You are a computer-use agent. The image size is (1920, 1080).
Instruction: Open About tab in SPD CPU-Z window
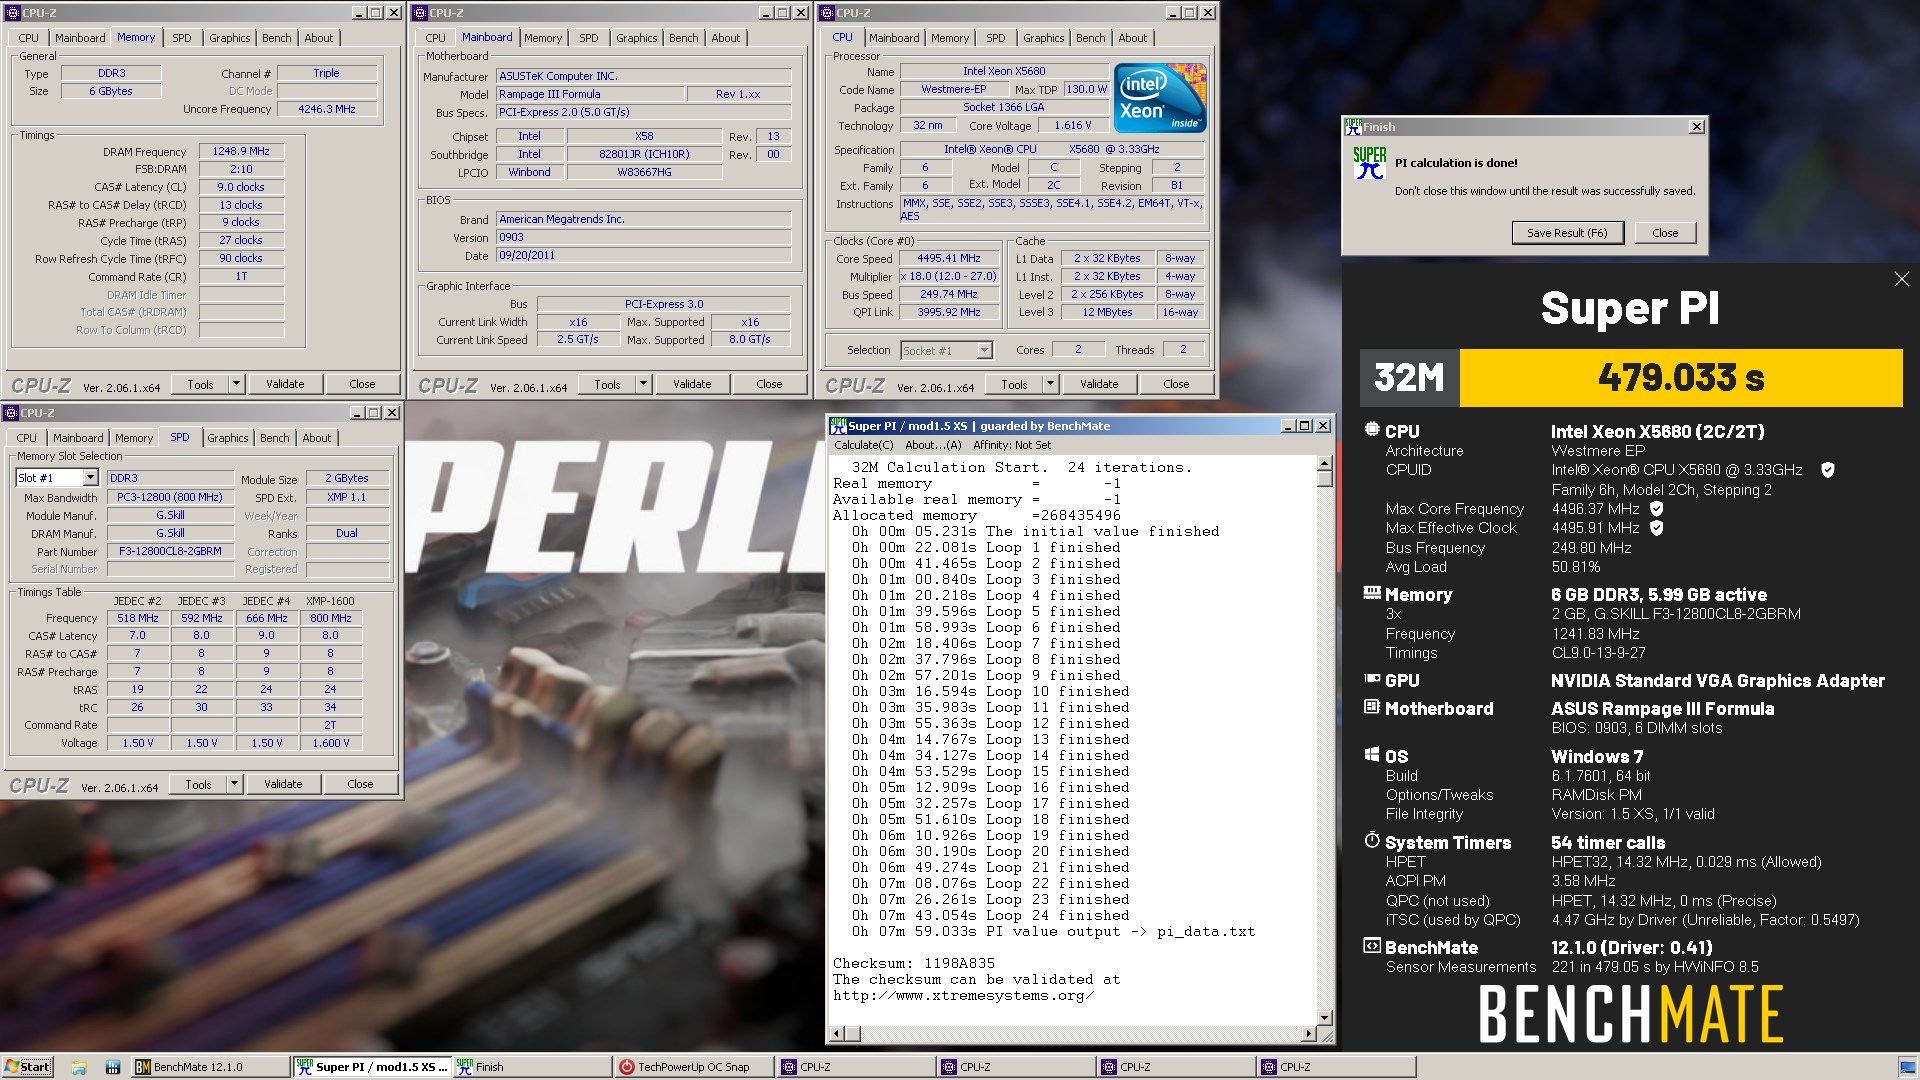[x=316, y=438]
